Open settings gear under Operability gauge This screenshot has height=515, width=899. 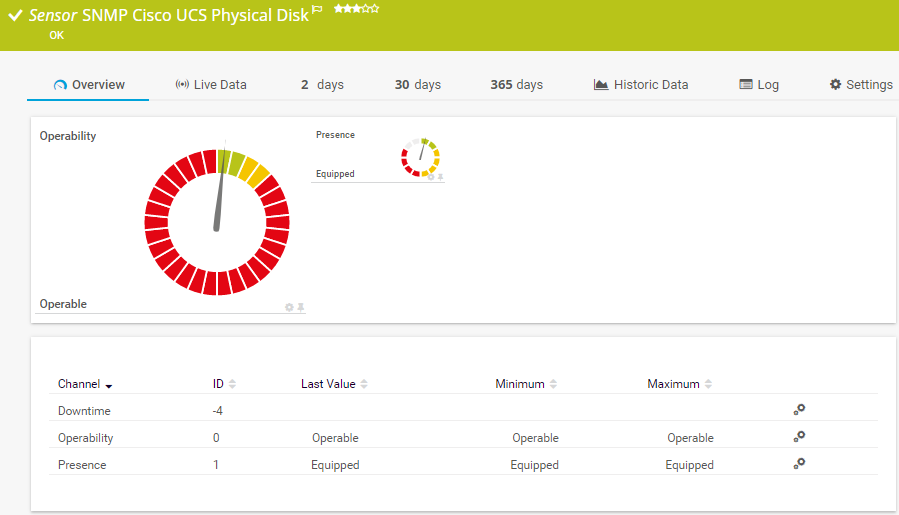(x=289, y=307)
